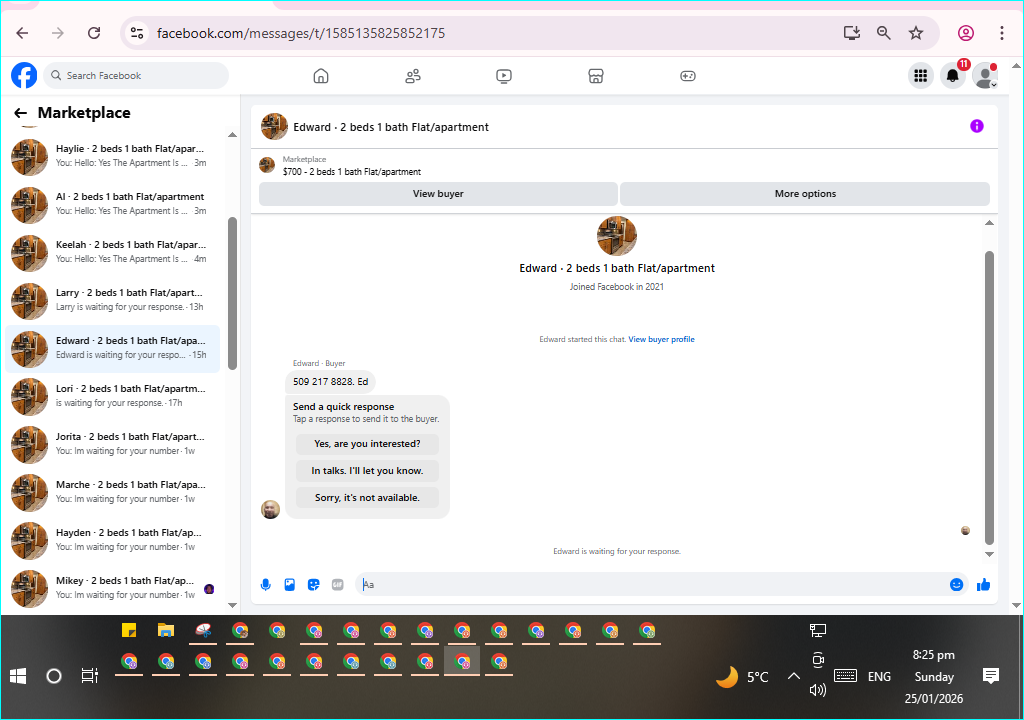Open Mikey conversation in chat list

(112, 589)
